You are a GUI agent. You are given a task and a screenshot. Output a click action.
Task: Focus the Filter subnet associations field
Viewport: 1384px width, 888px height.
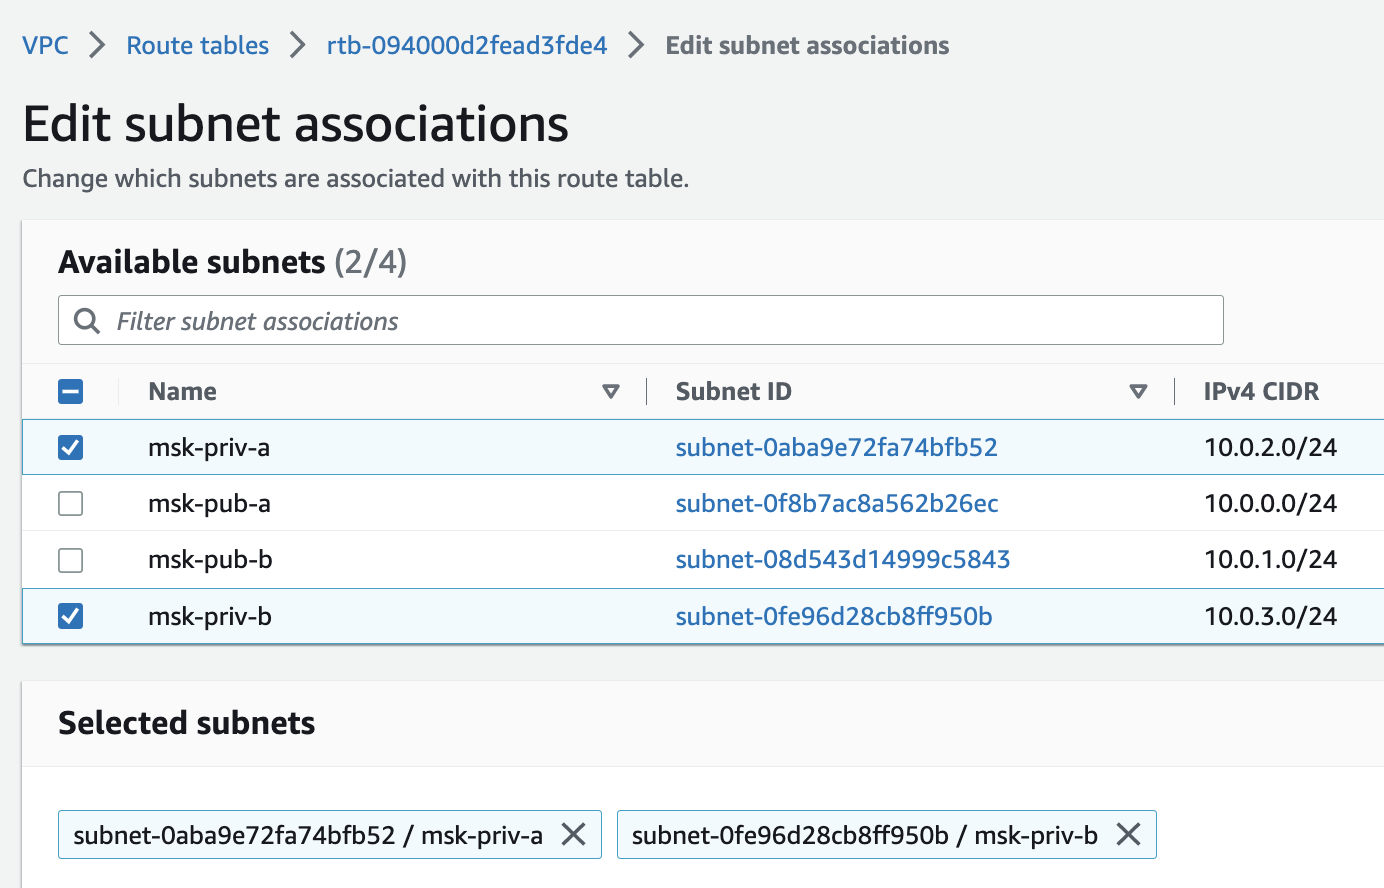(x=660, y=321)
